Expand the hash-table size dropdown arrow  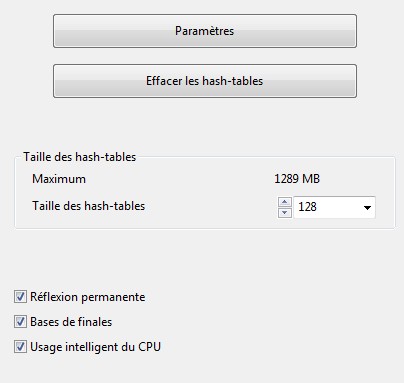tap(367, 208)
